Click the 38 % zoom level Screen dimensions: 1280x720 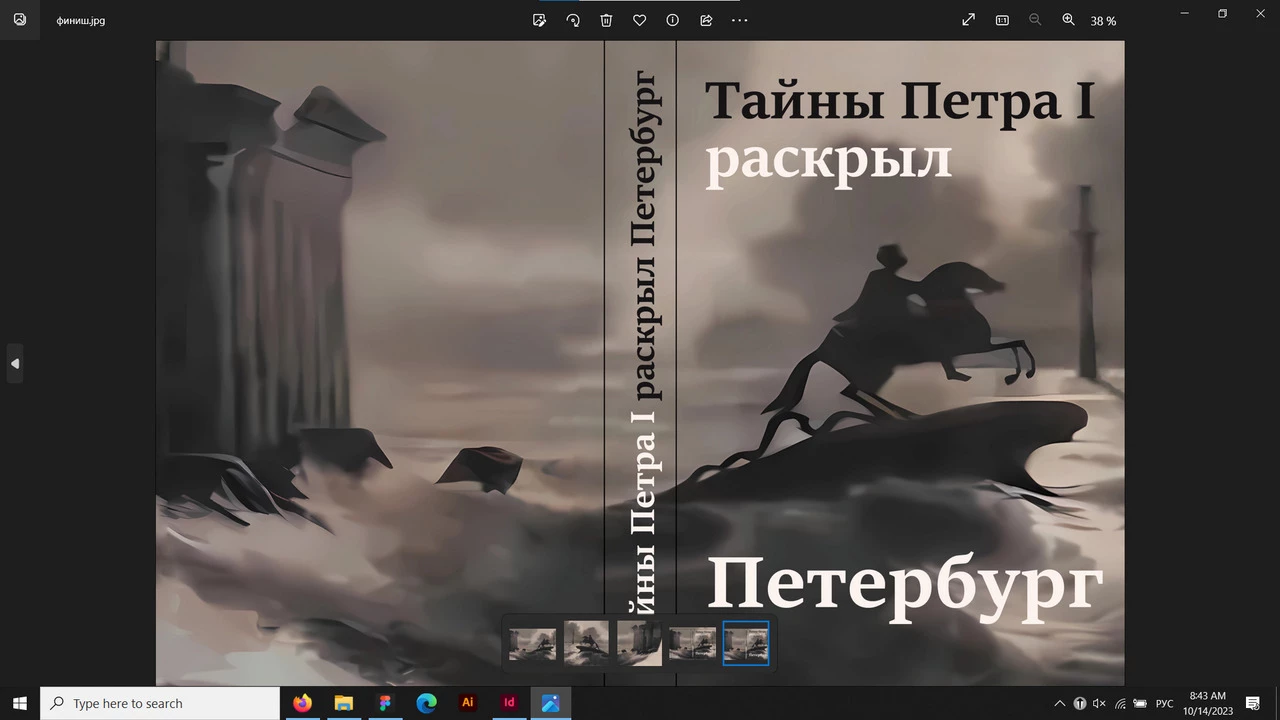(x=1103, y=21)
